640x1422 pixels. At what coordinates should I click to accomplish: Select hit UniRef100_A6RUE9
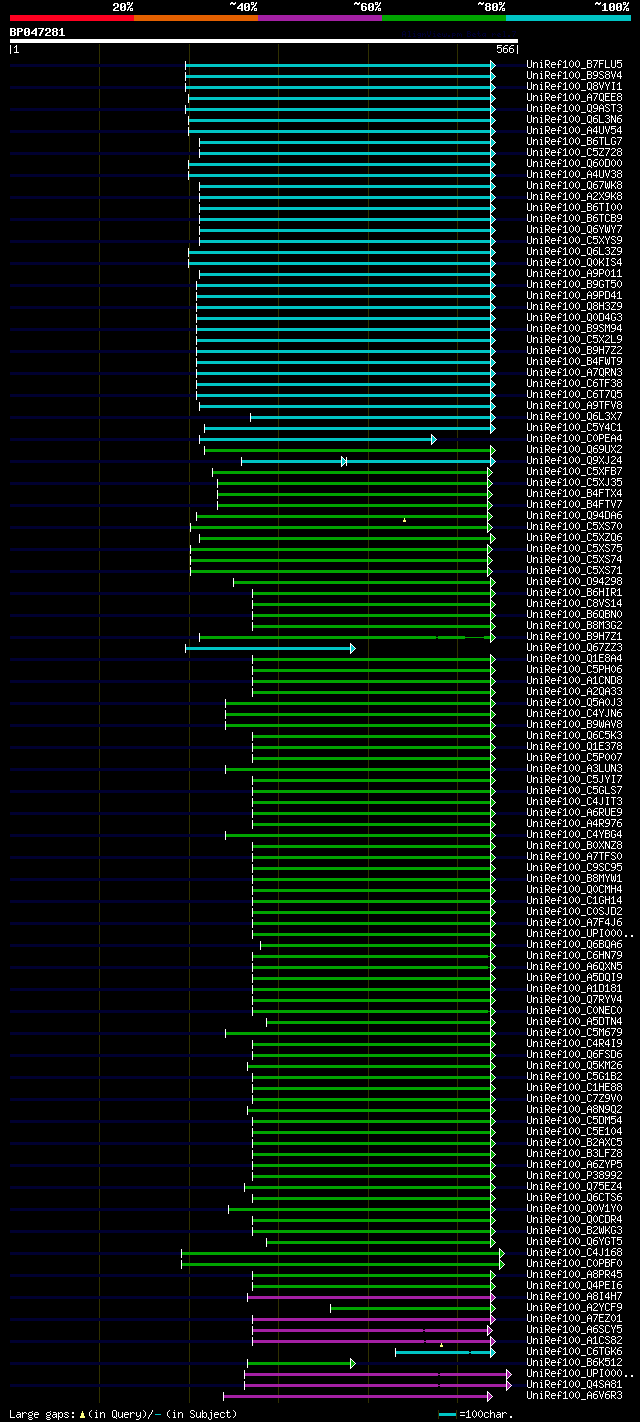tap(574, 812)
